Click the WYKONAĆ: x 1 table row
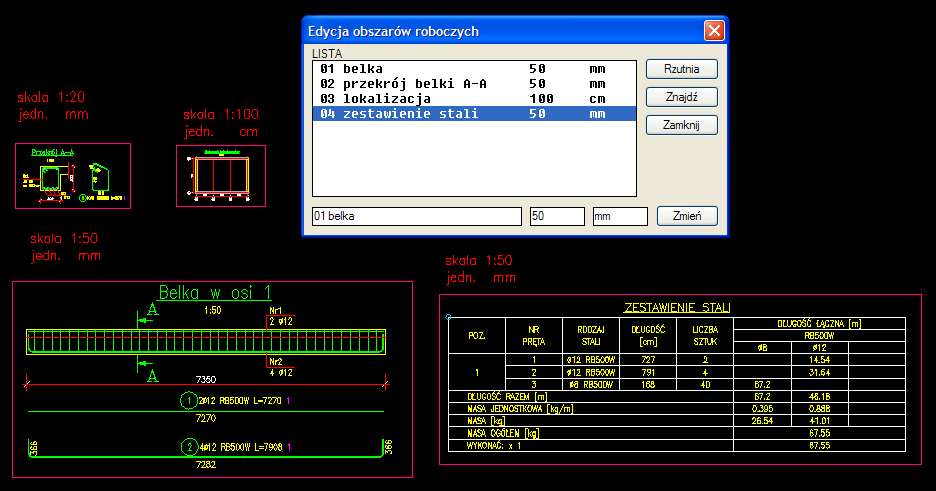The height and width of the screenshot is (491, 936). point(677,446)
